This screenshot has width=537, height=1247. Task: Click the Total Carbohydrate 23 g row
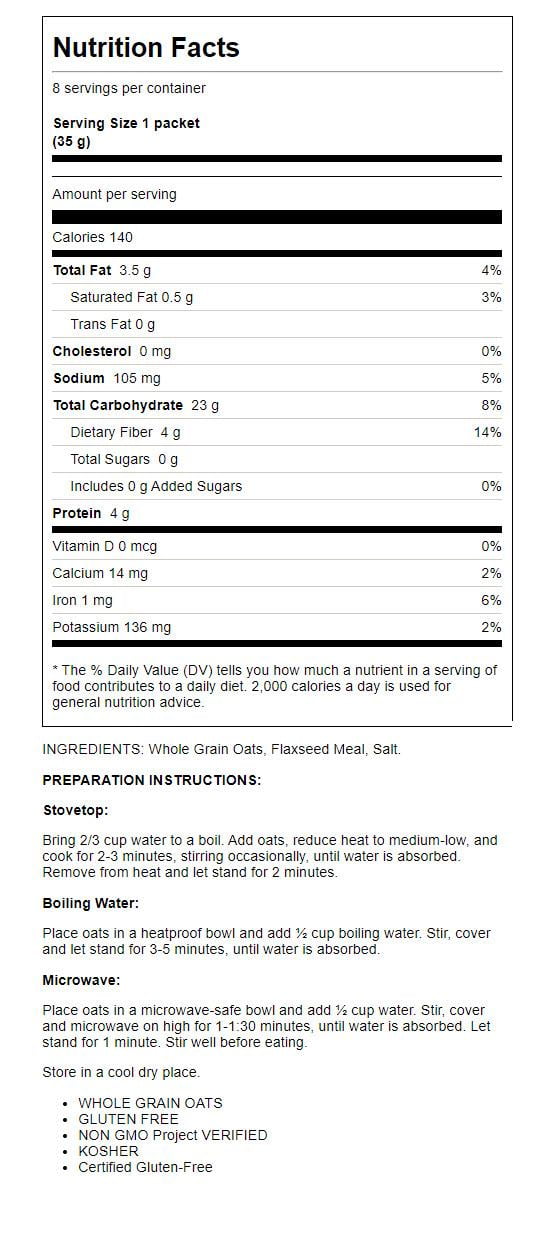pos(277,405)
